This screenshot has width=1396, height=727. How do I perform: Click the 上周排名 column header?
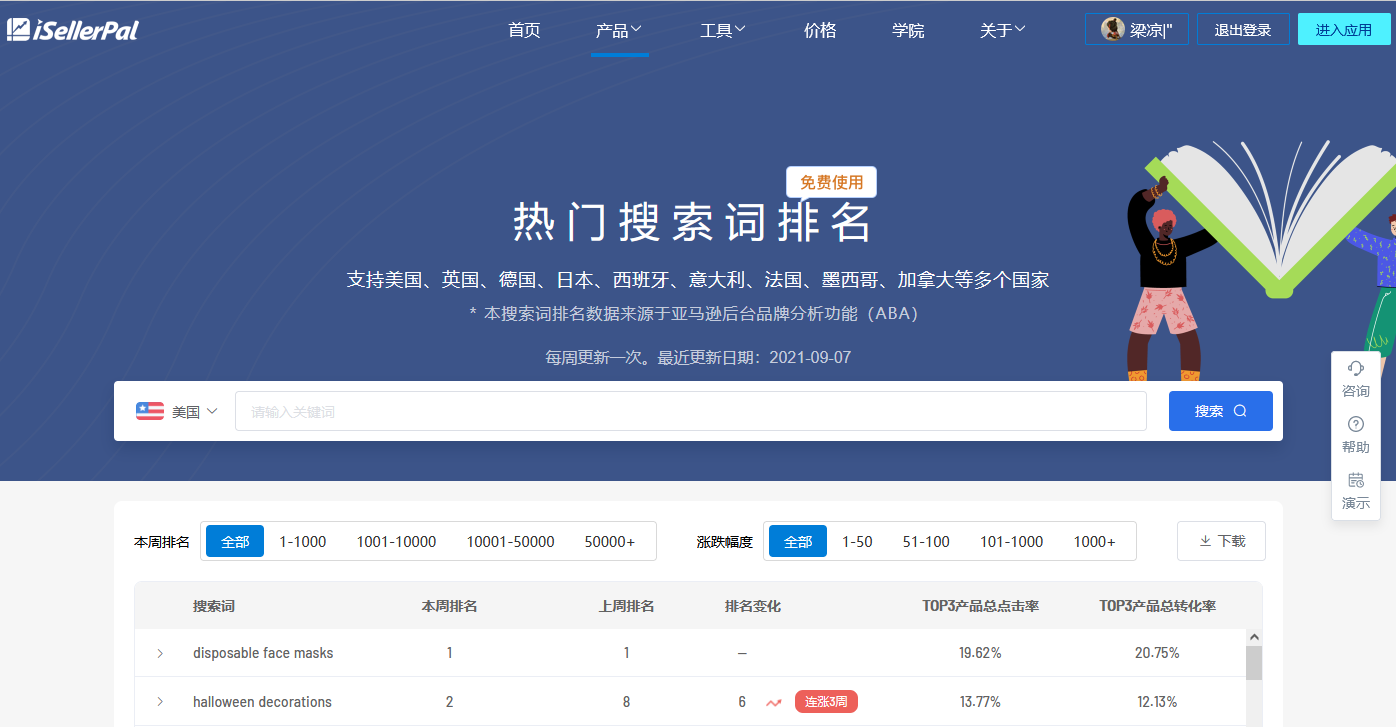click(x=627, y=606)
